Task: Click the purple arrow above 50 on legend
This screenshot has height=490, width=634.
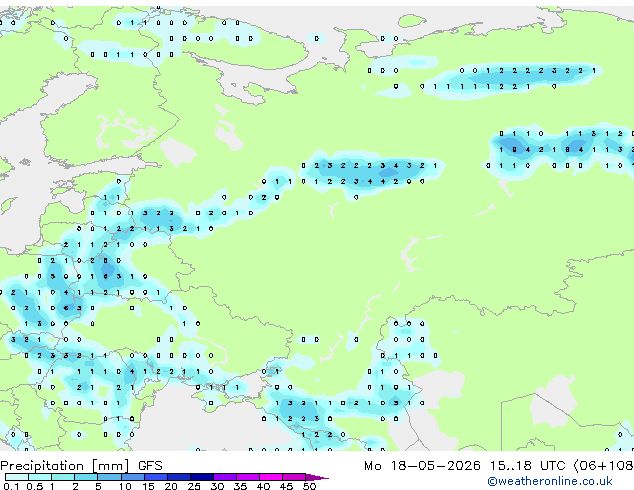Action: click(x=317, y=477)
